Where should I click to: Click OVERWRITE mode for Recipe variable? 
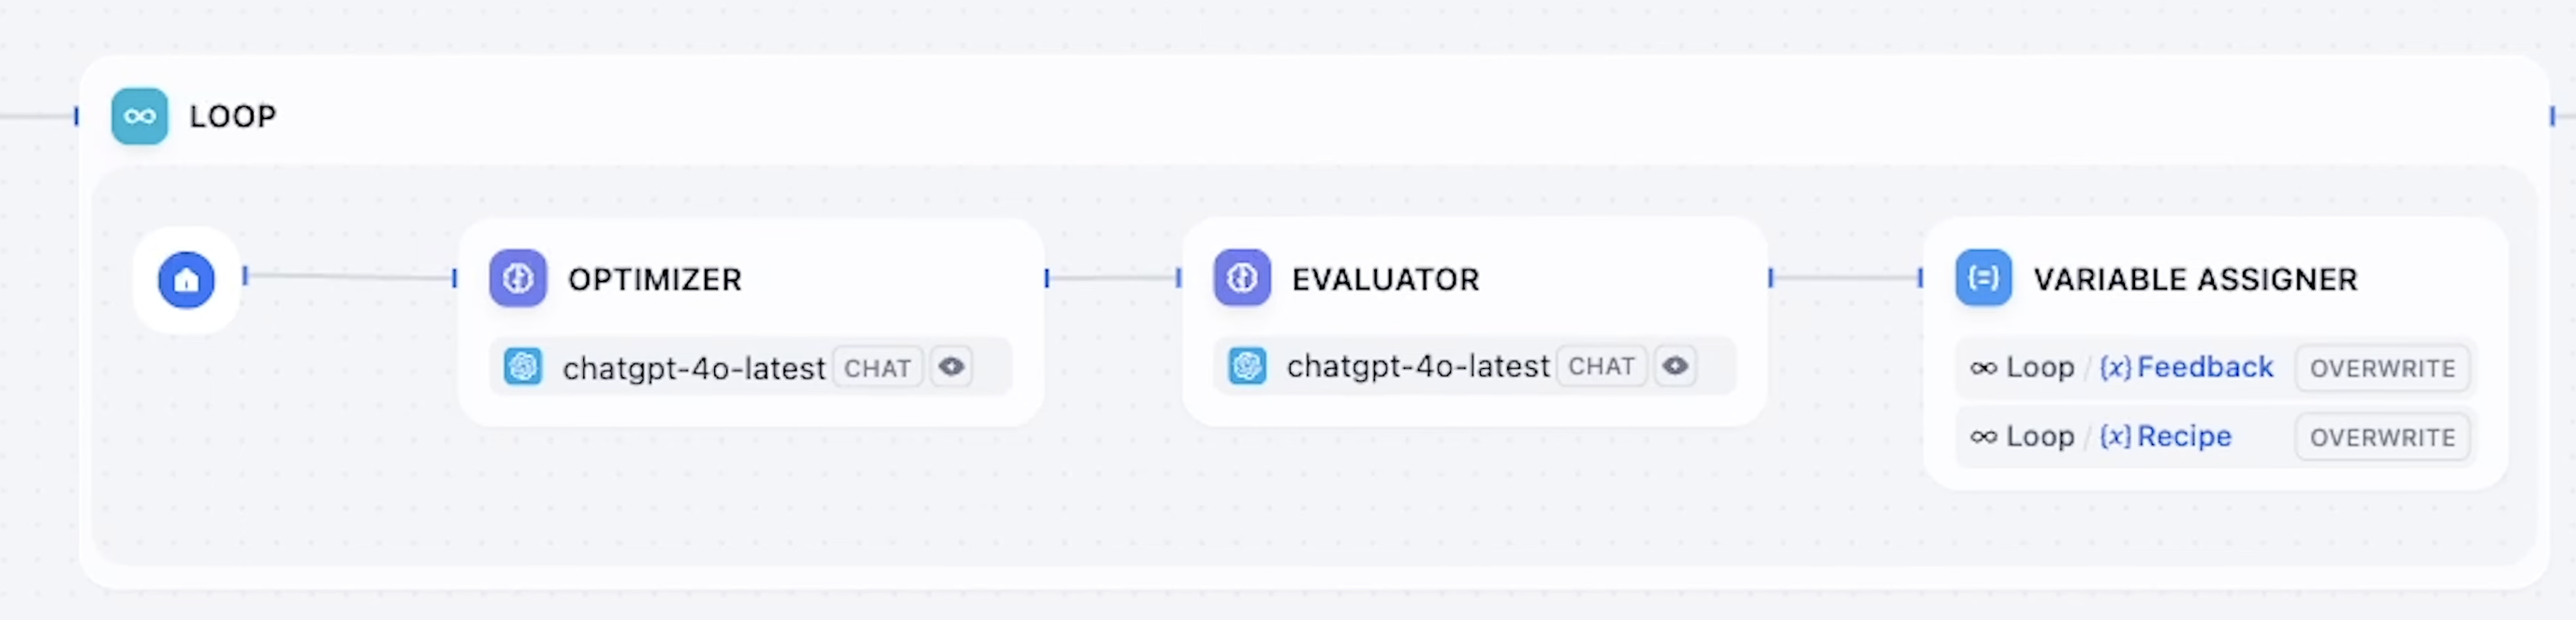click(x=2382, y=437)
